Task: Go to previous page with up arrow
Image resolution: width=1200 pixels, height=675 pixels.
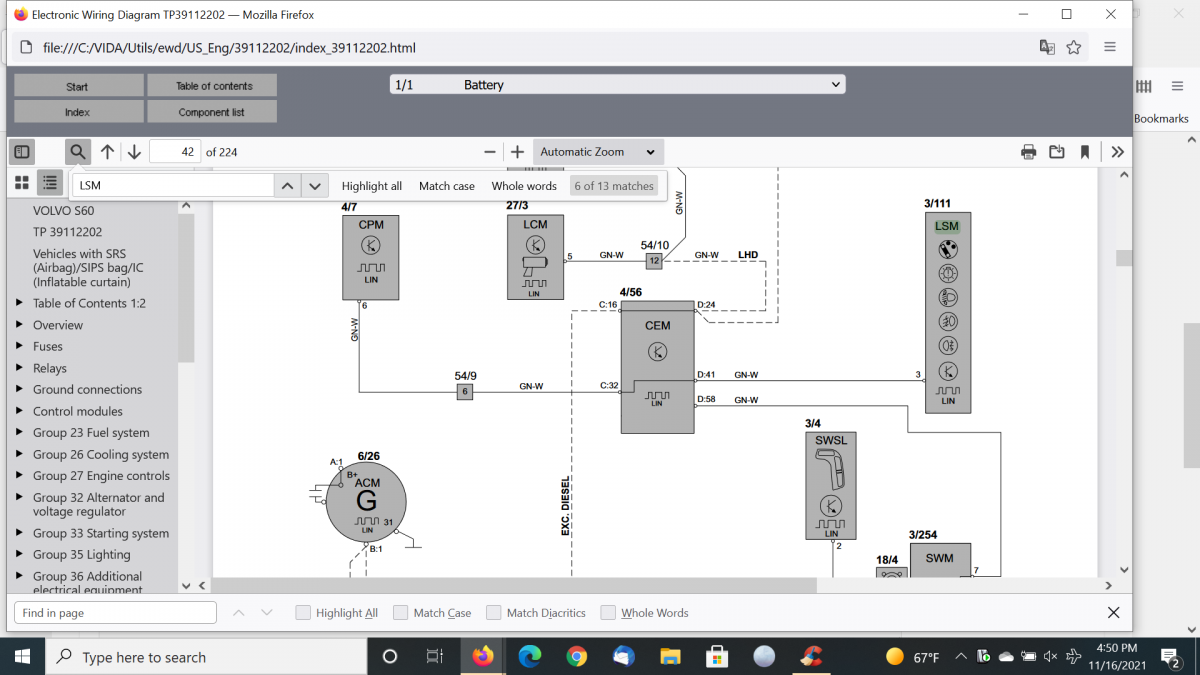Action: pos(107,152)
